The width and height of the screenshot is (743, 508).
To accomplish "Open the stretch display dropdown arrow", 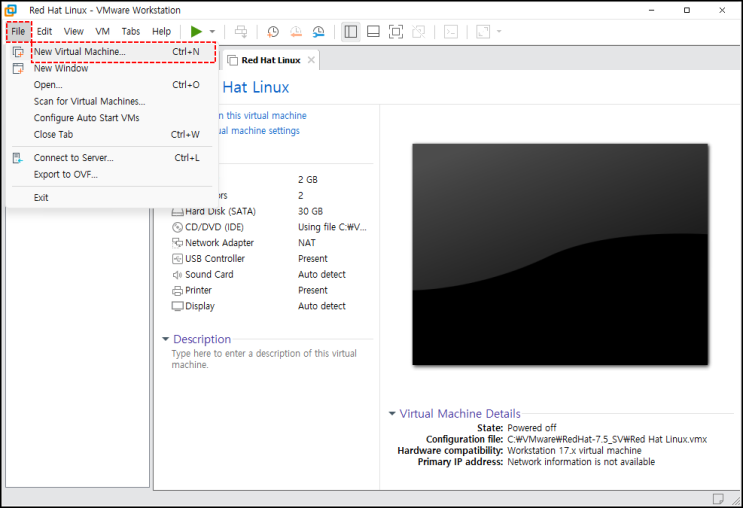I will click(499, 32).
